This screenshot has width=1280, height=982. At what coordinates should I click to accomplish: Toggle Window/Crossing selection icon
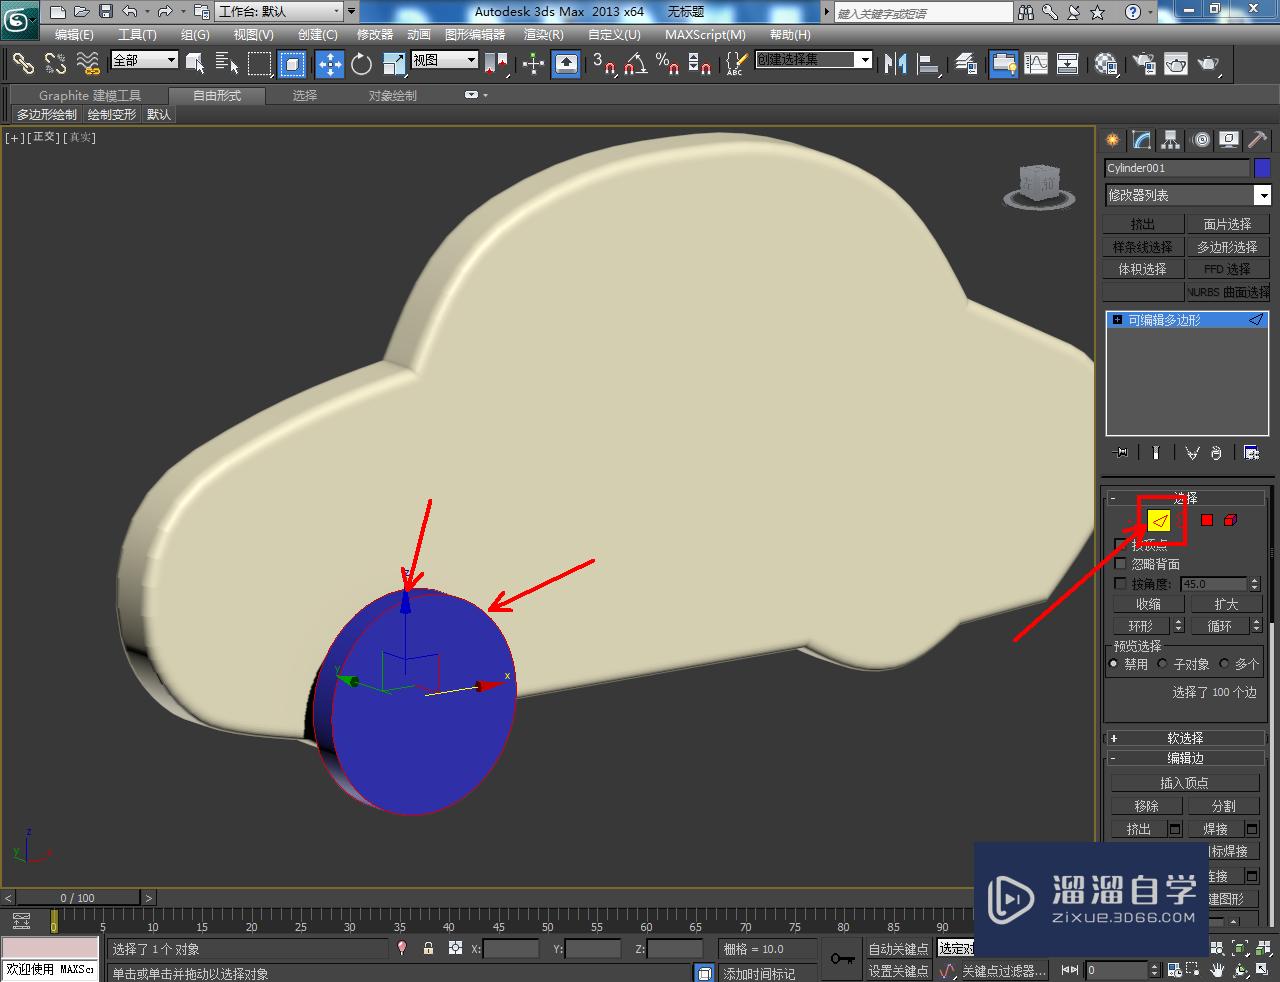click(x=292, y=64)
